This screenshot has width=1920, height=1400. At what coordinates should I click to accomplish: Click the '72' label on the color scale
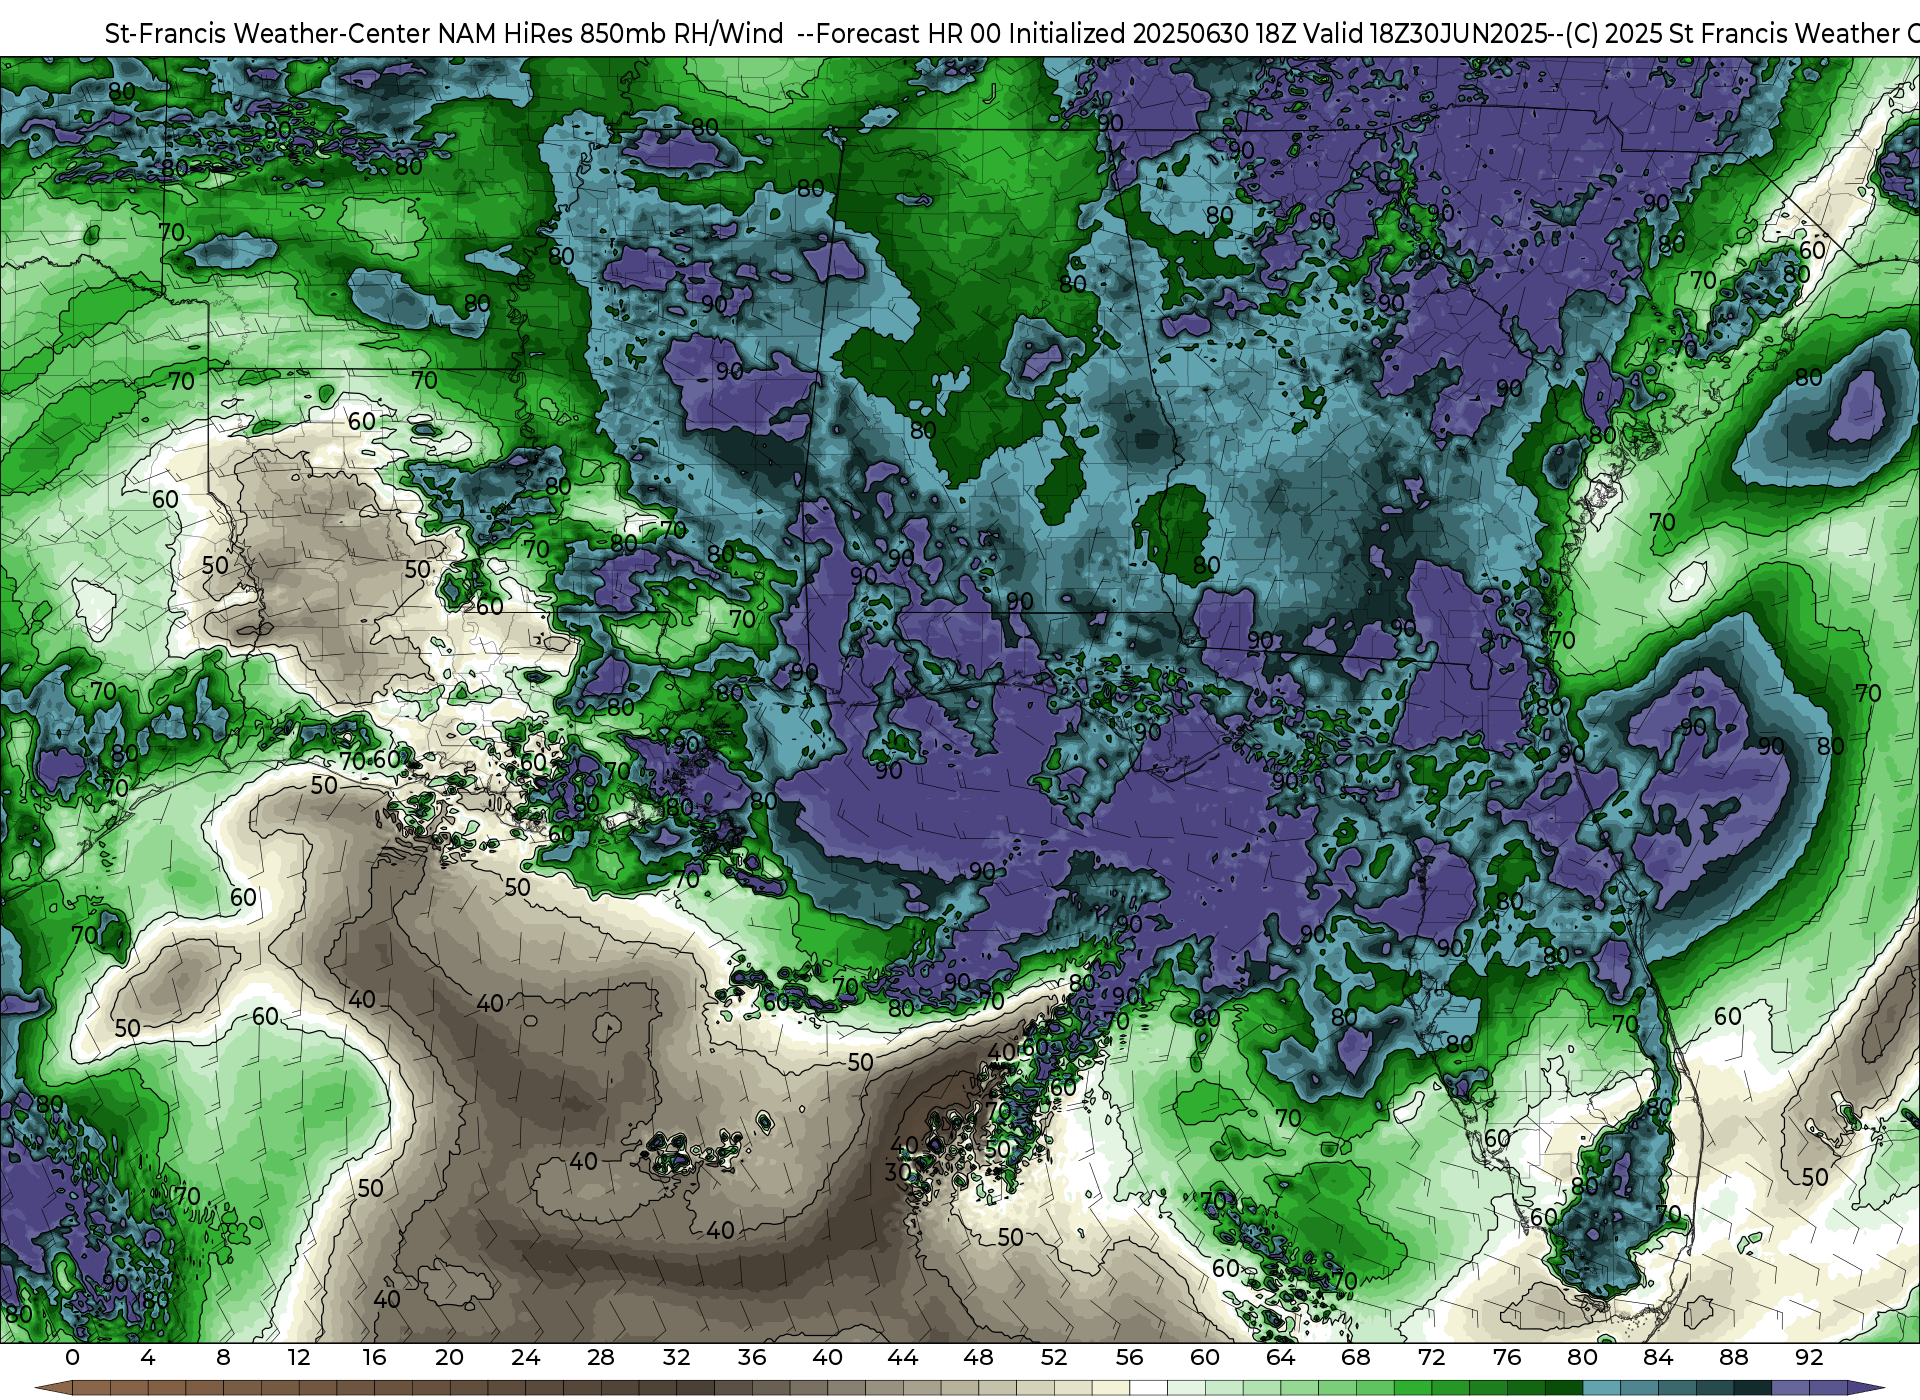[1431, 1357]
